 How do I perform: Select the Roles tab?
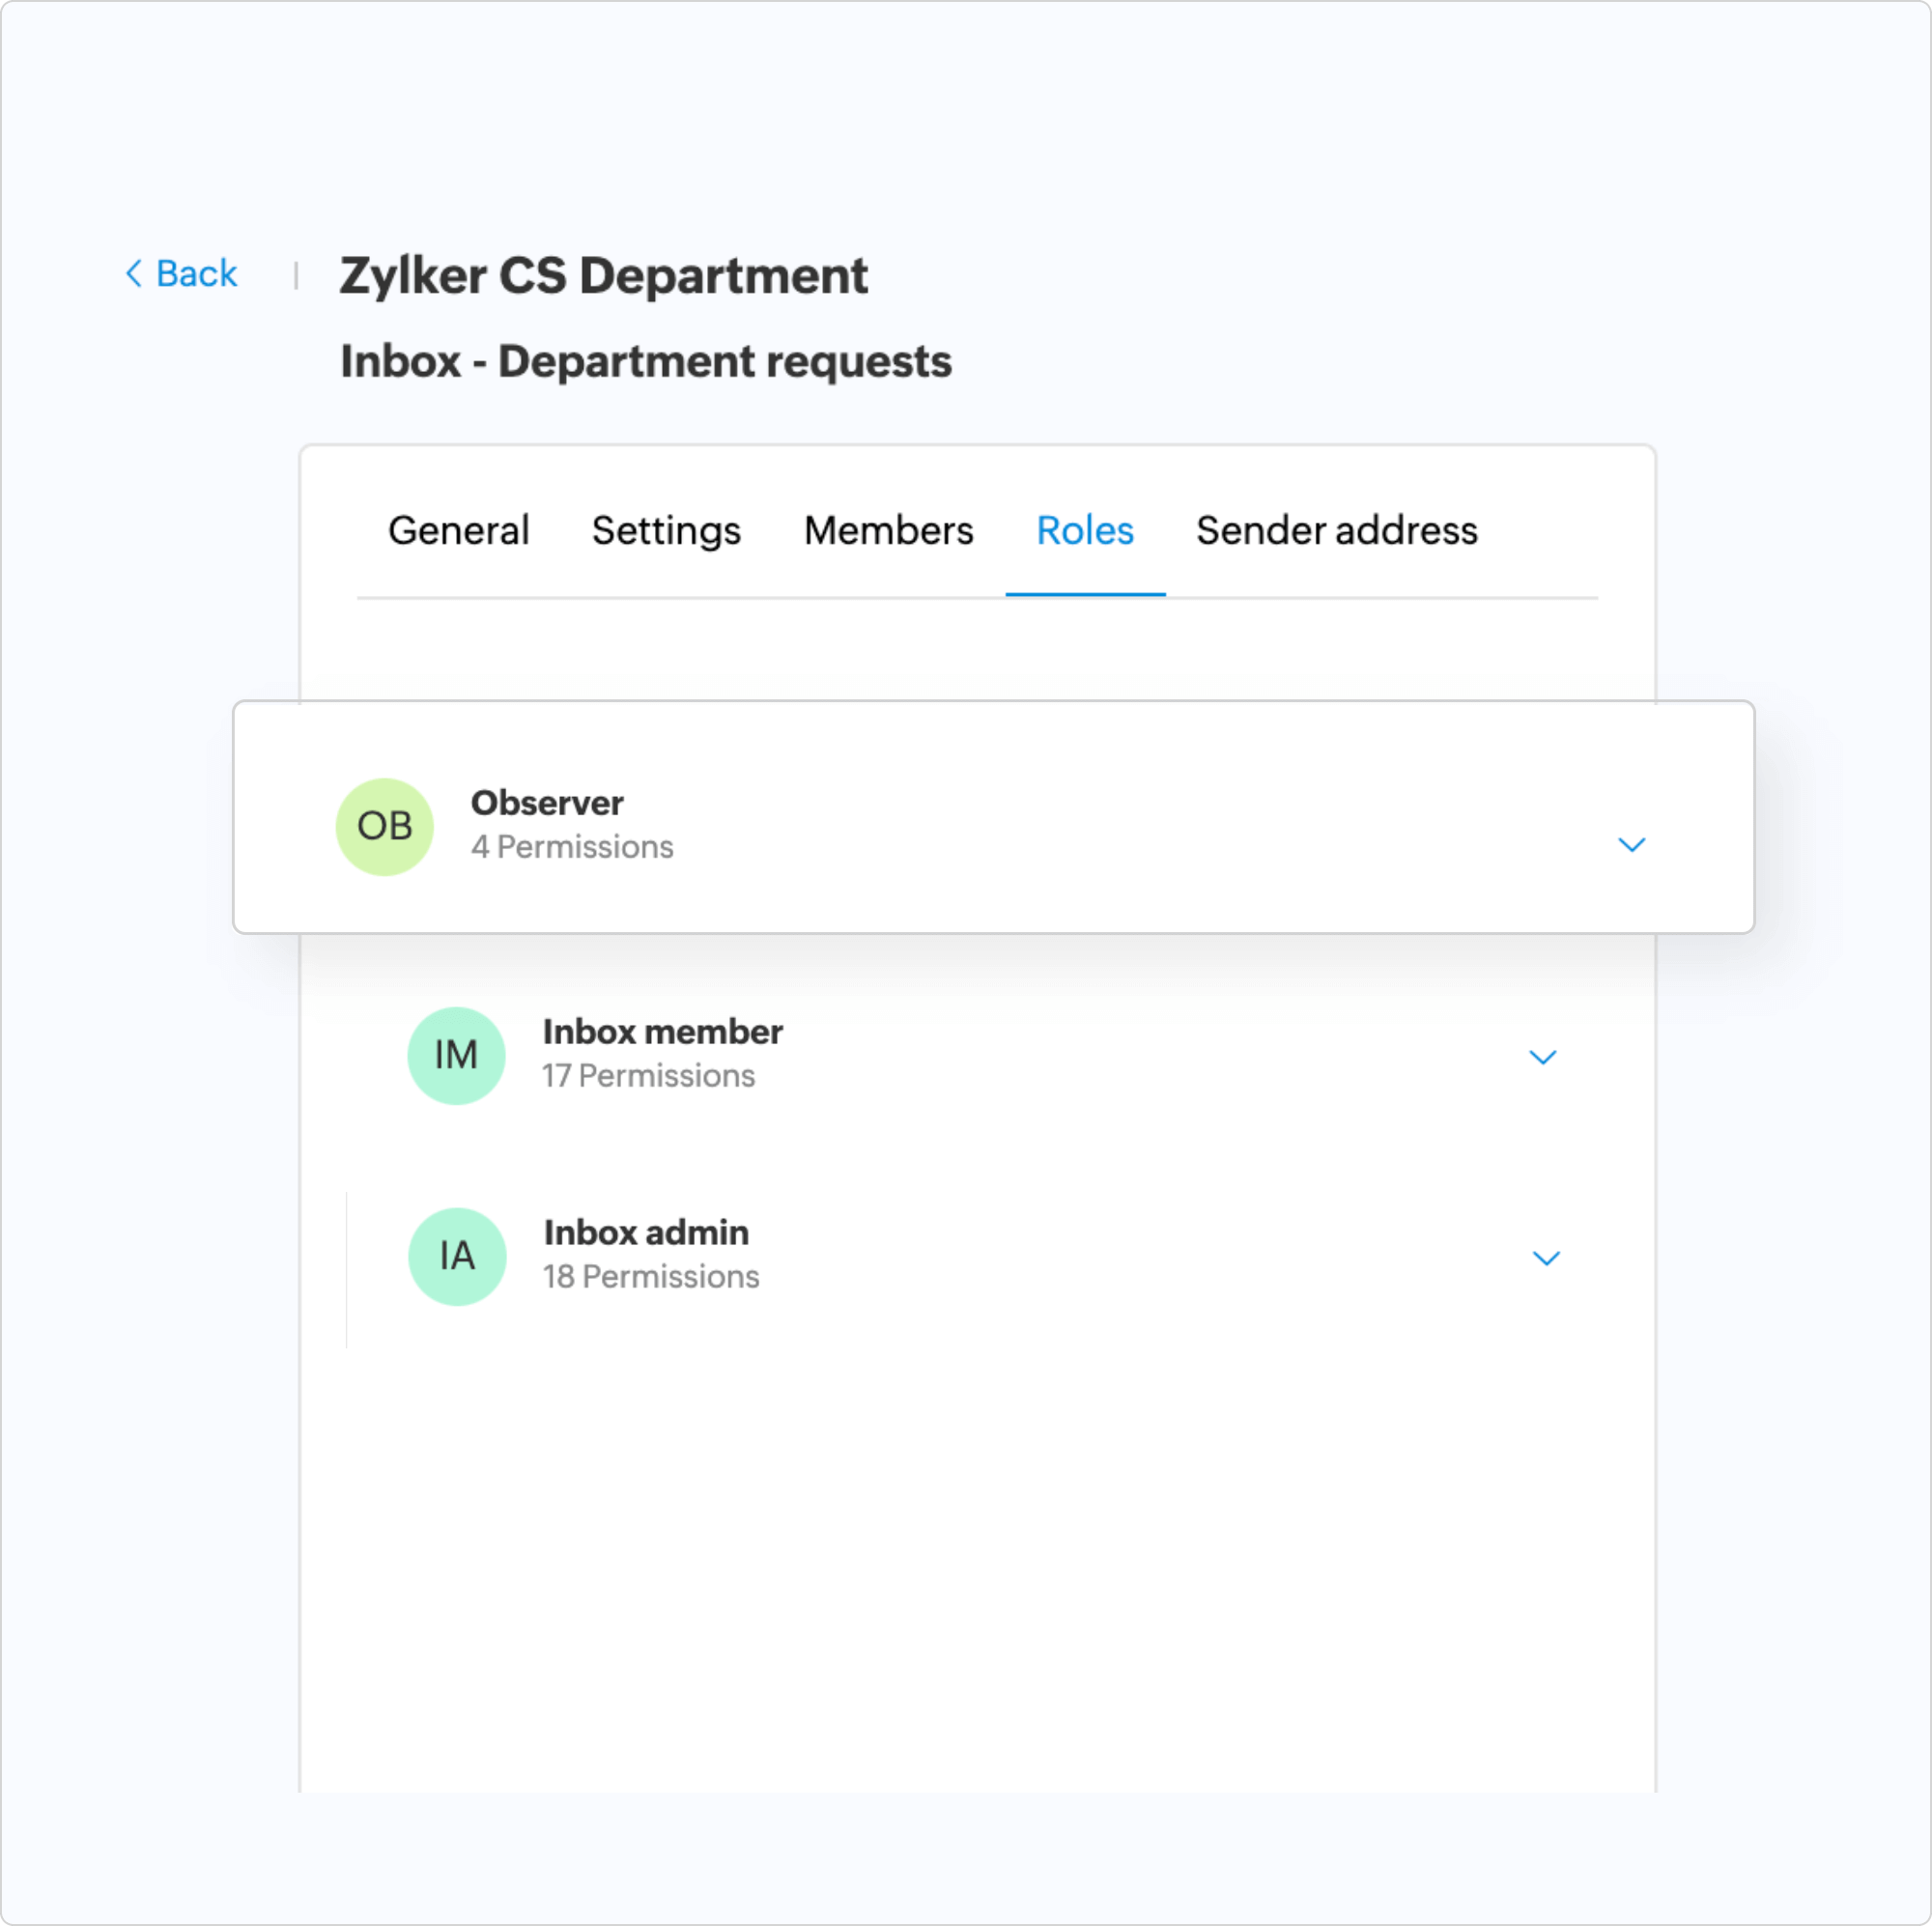pos(1085,531)
